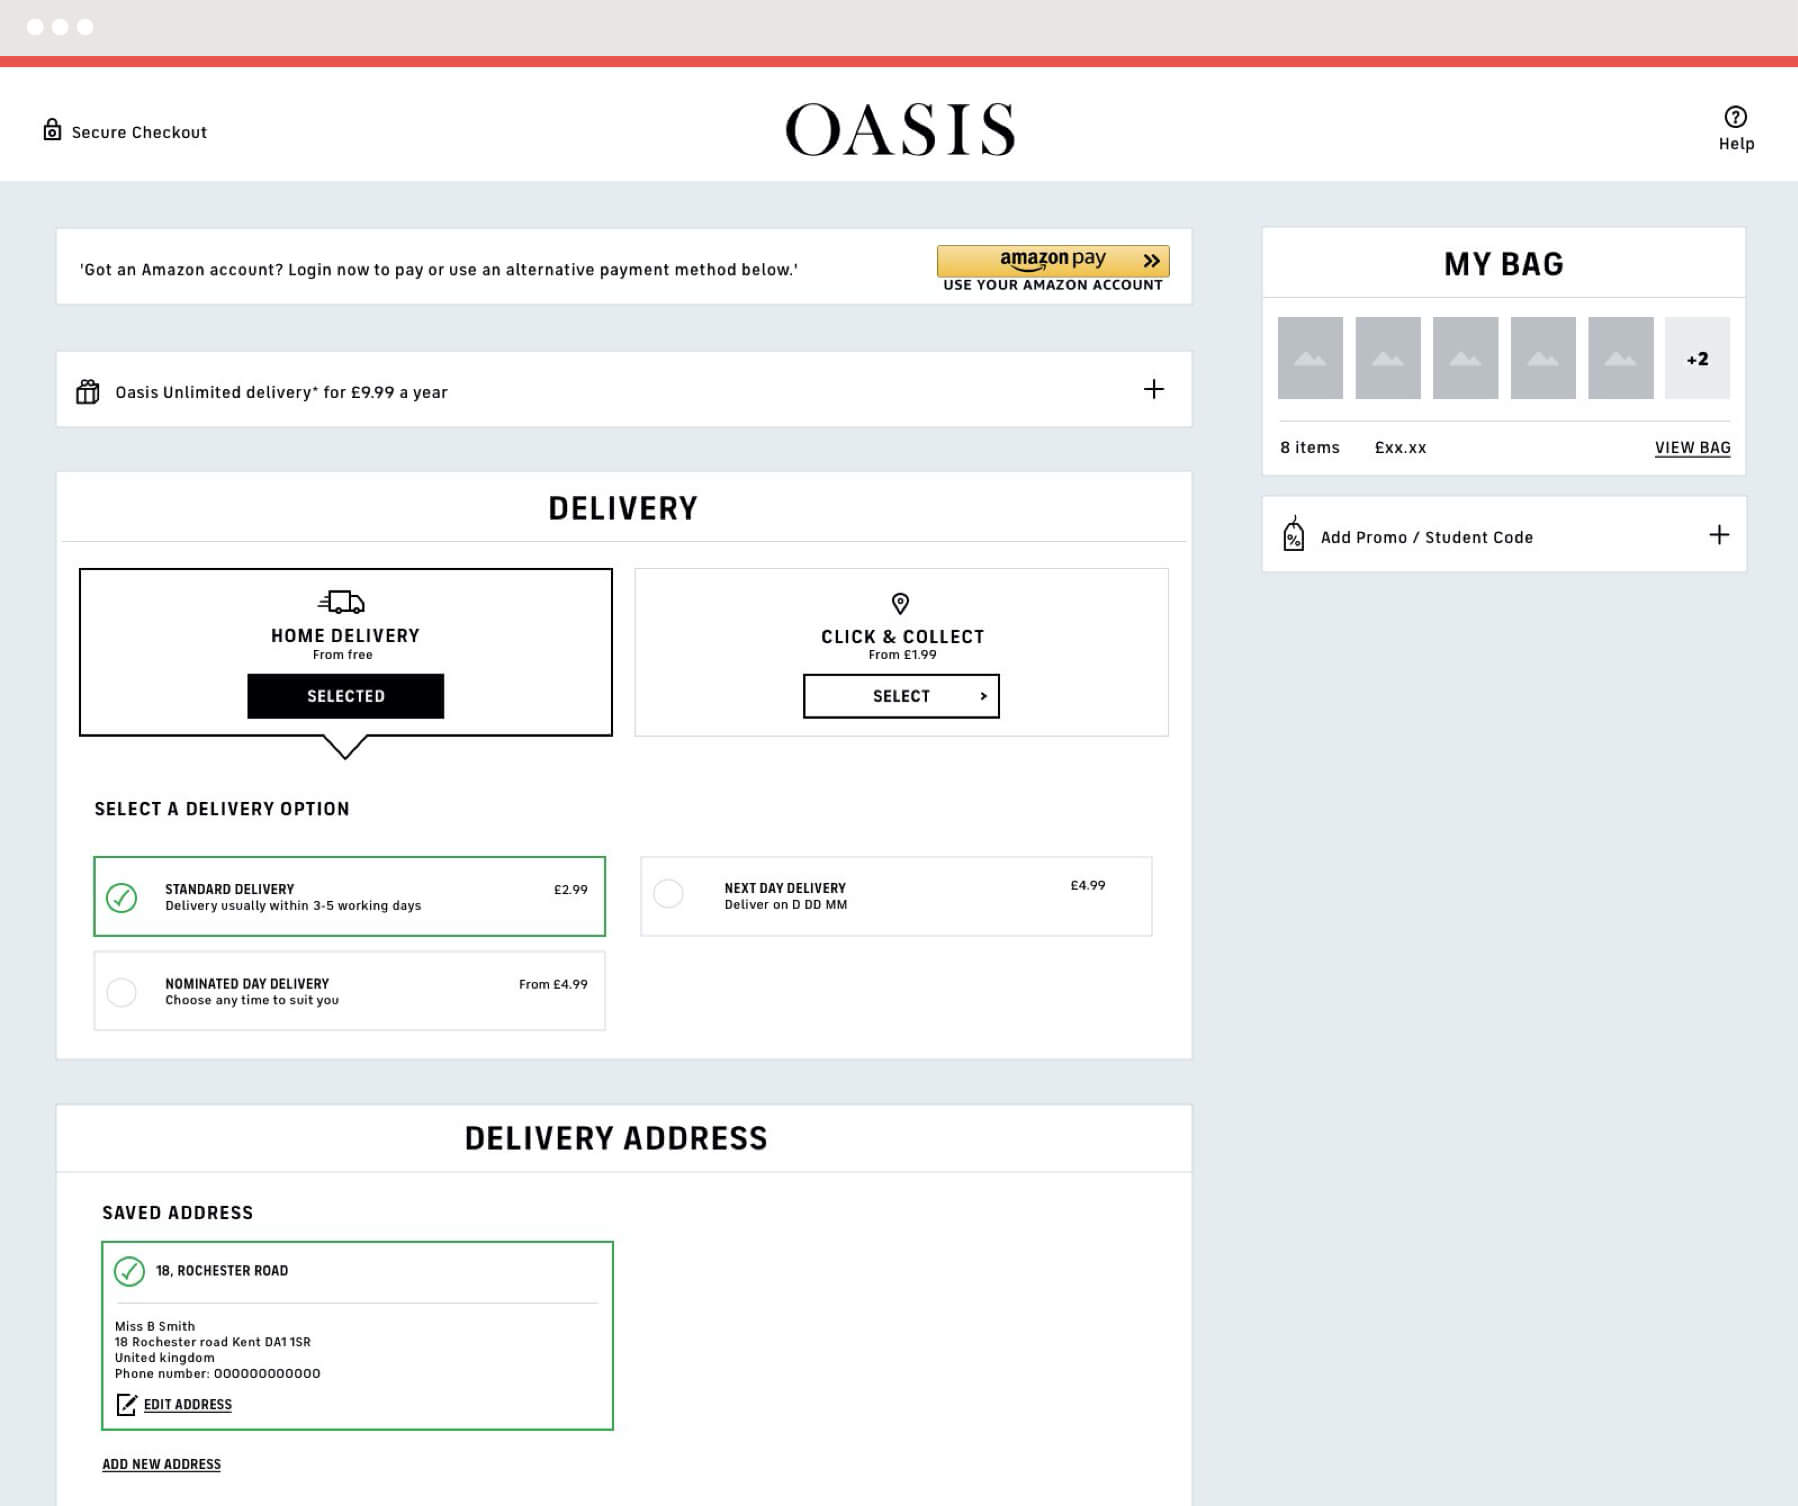Click the £4.99 Next Day Delivery price
Image resolution: width=1798 pixels, height=1506 pixels.
coord(1088,885)
